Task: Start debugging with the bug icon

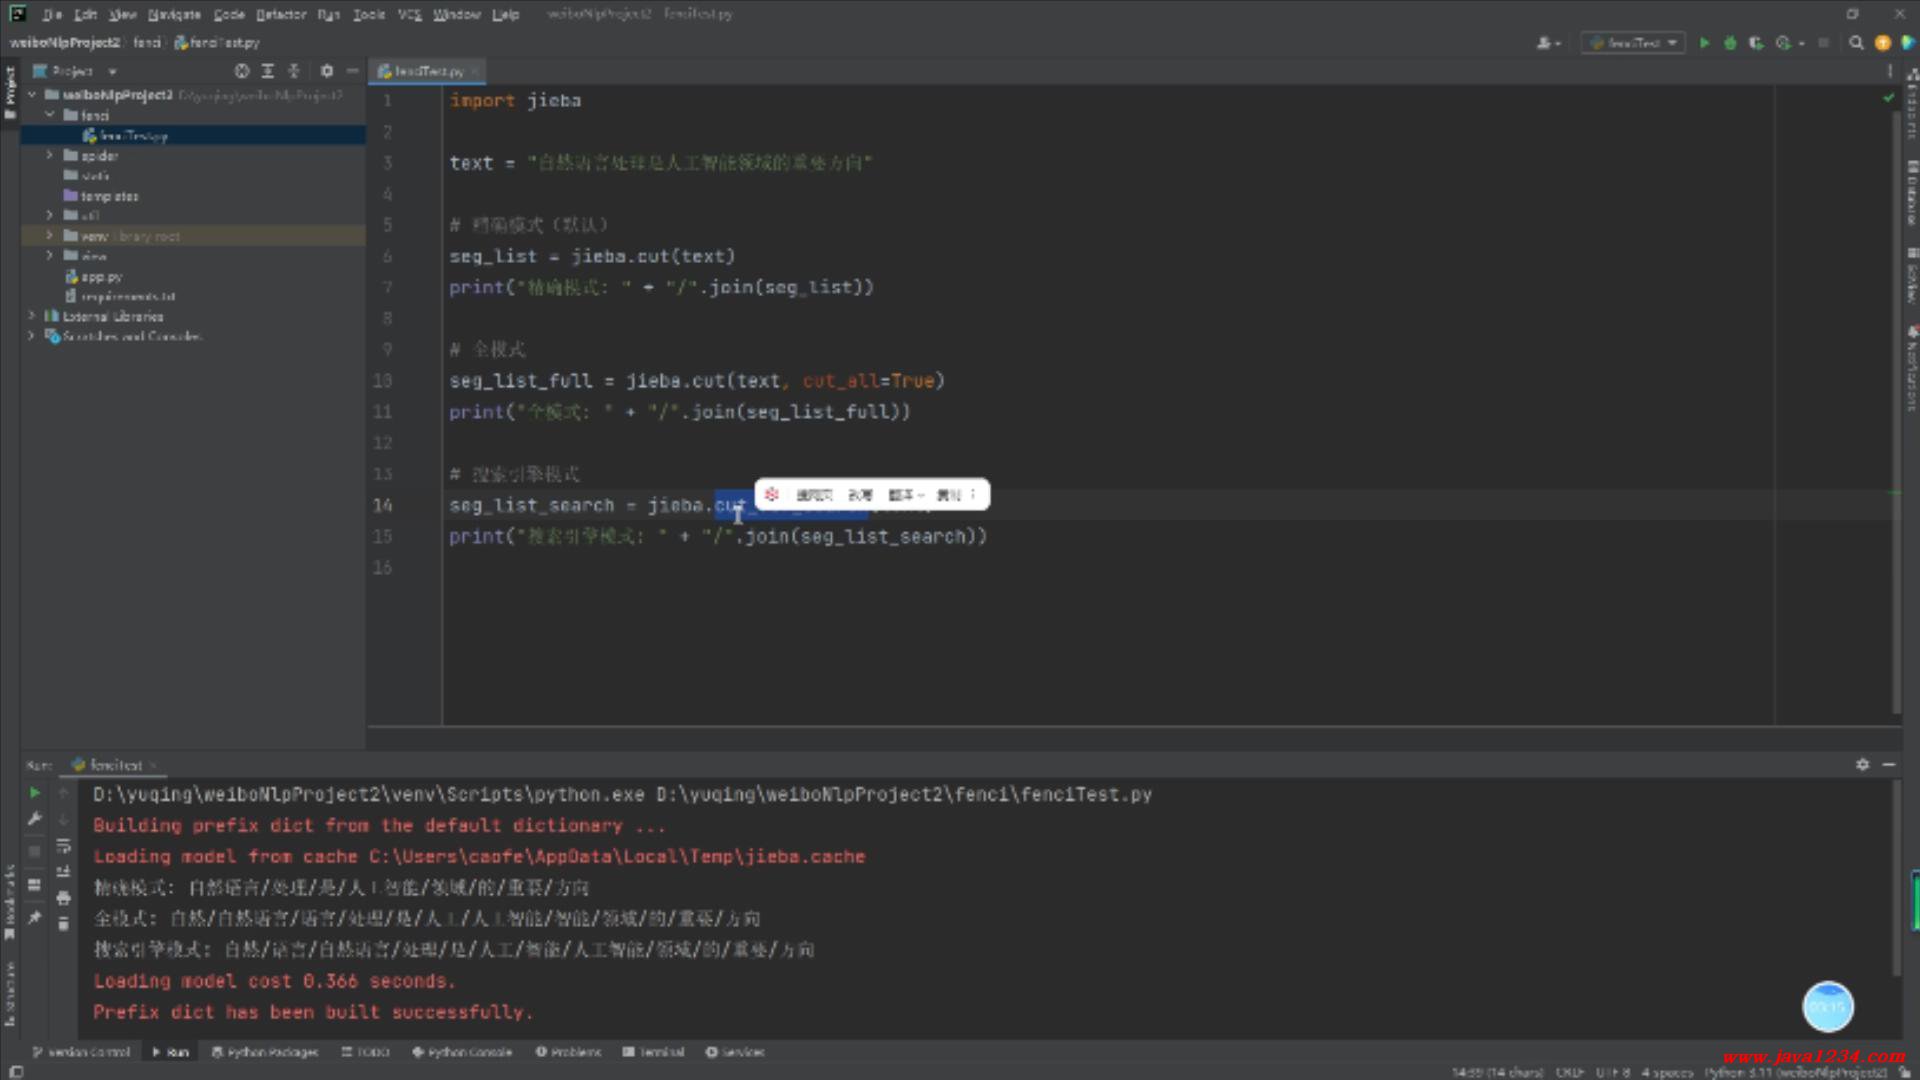Action: 1730,43
